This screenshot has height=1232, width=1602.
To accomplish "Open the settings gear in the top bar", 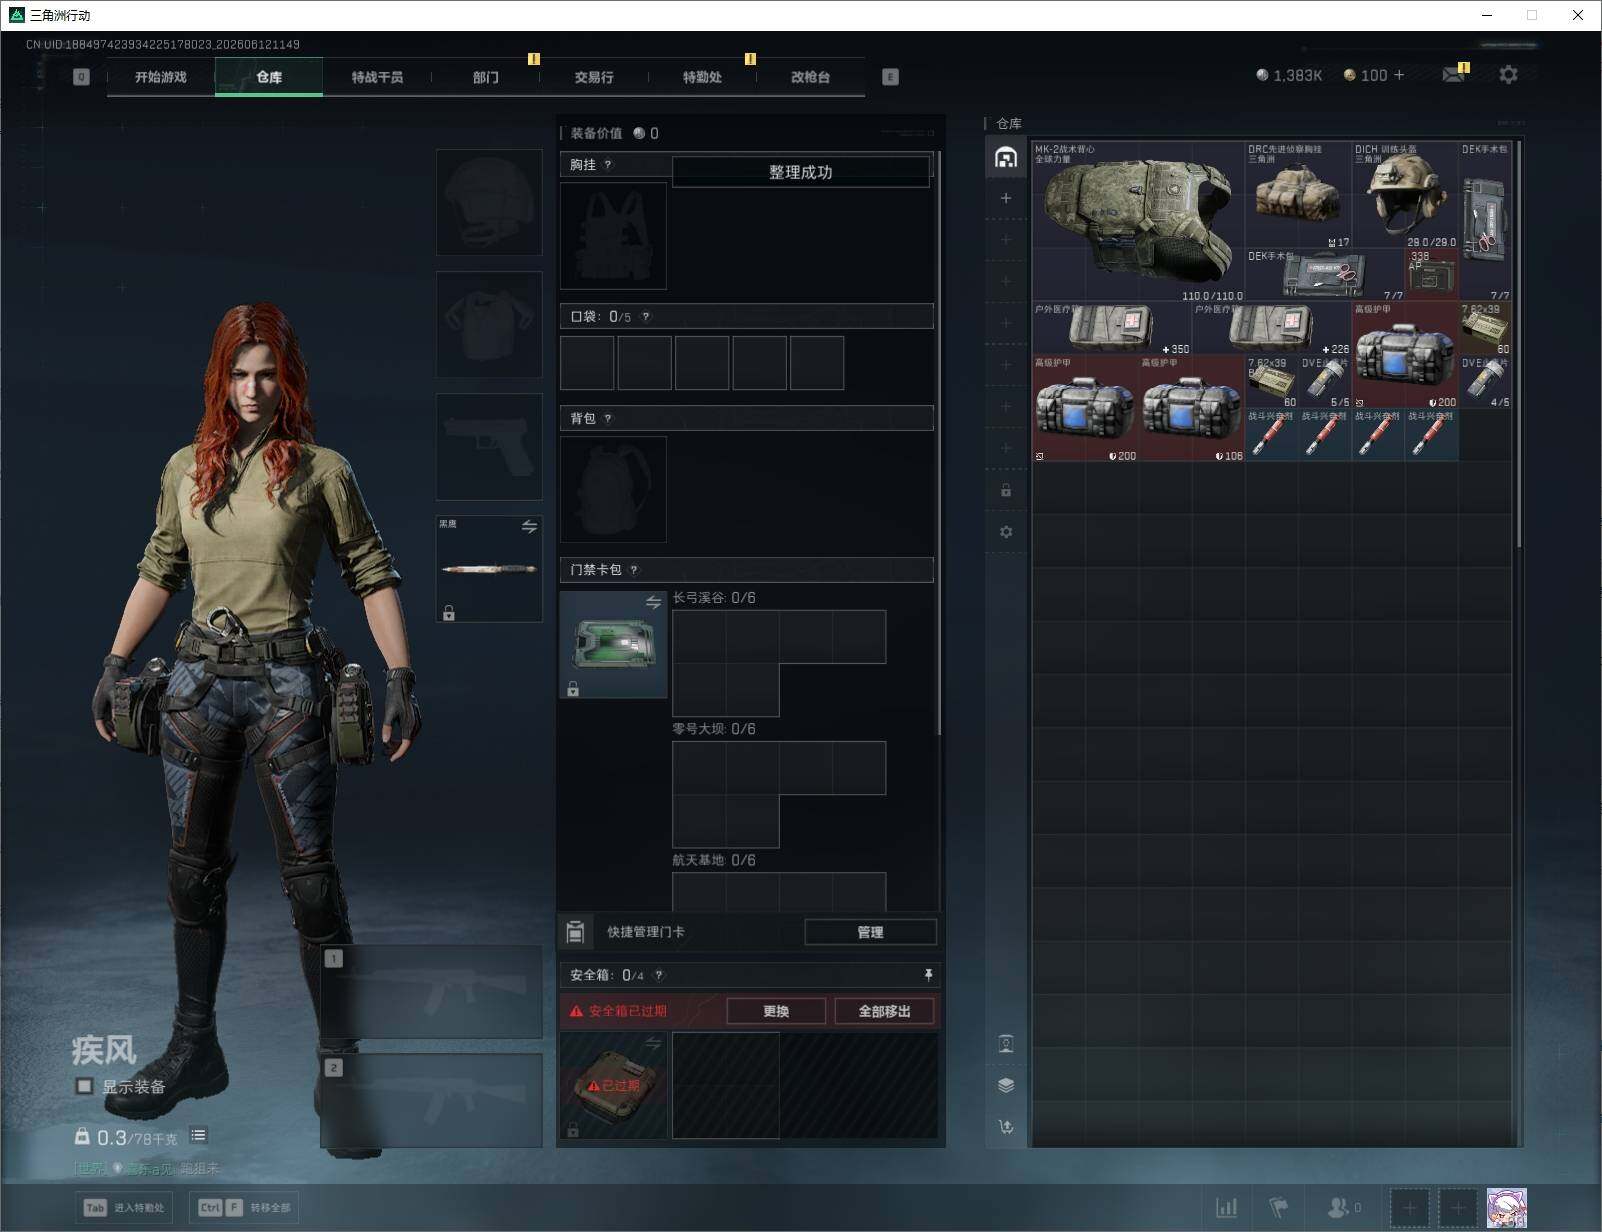I will (x=1508, y=75).
